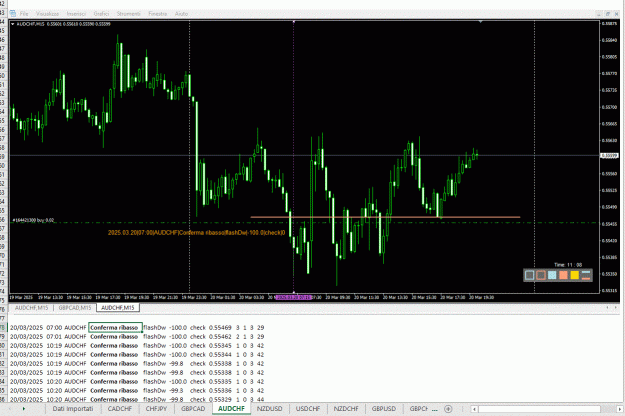Open the Inserisci menu
Image resolution: width=625 pixels, height=416 pixels.
(76, 14)
